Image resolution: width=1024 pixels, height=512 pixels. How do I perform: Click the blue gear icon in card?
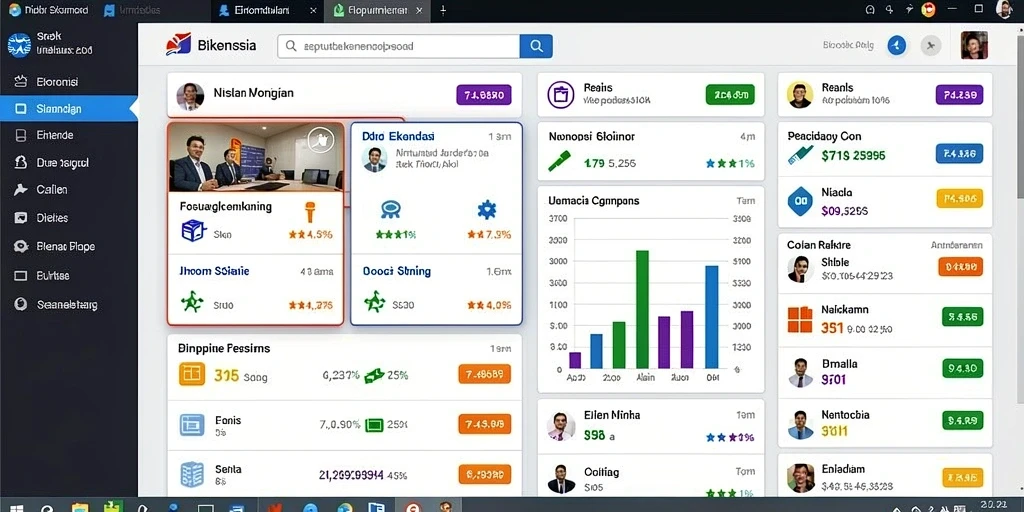coord(487,209)
